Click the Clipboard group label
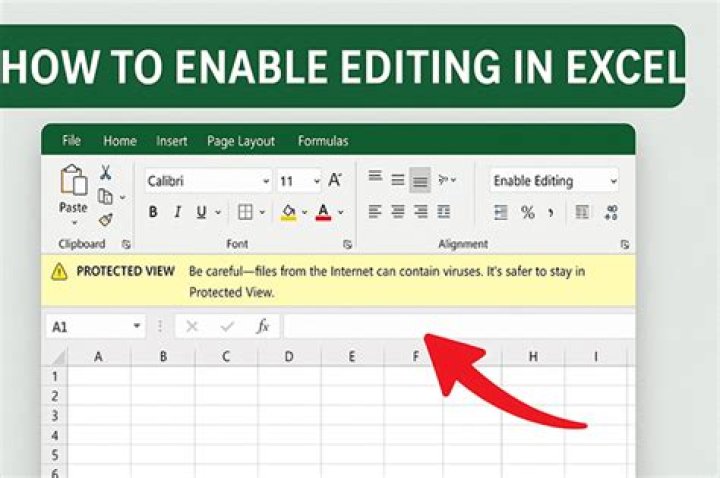720x478 pixels. click(x=82, y=244)
